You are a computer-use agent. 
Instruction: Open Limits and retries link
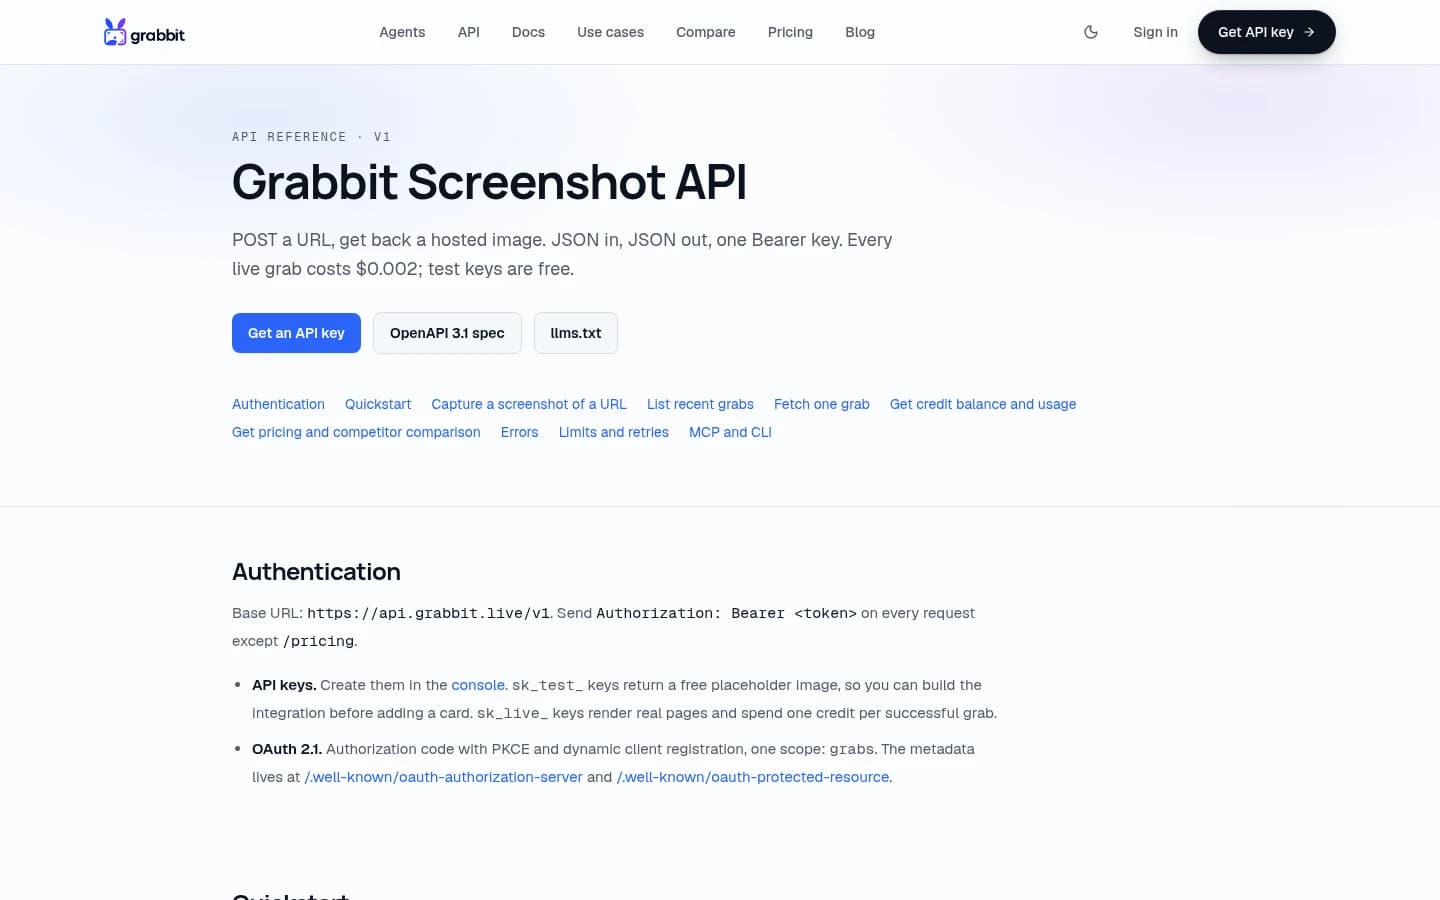coord(614,432)
